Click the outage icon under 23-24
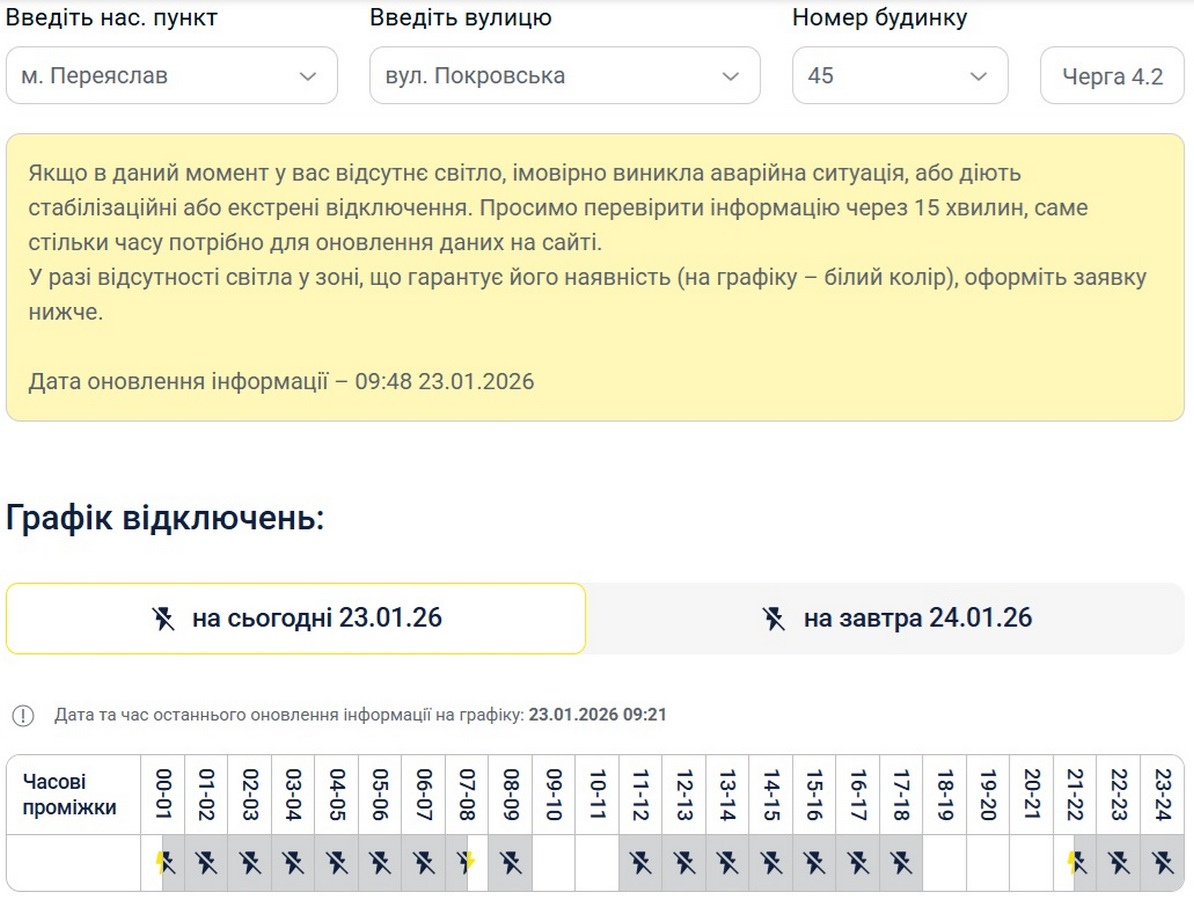1194x900 pixels. (x=1162, y=862)
